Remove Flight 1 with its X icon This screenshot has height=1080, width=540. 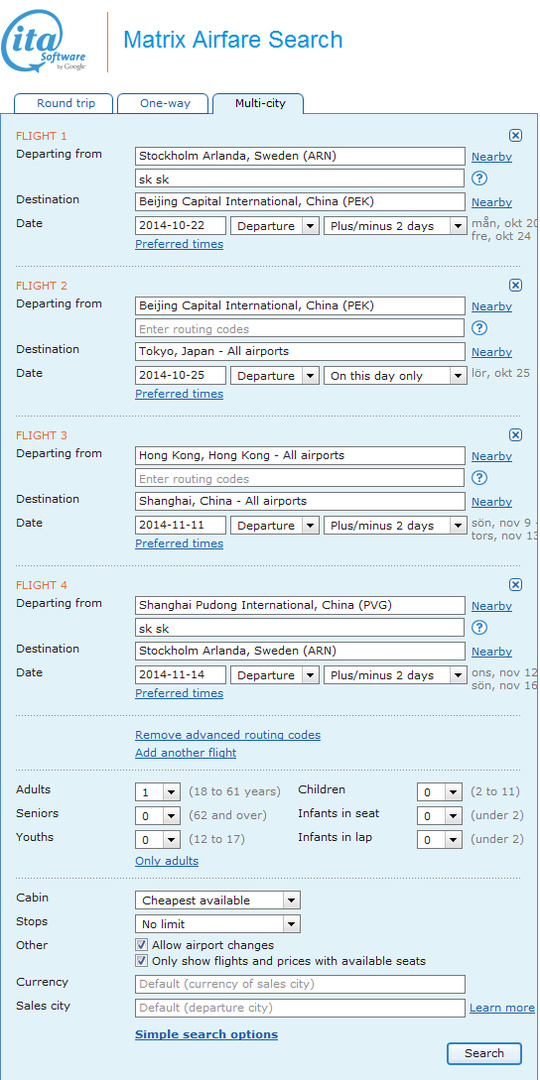(x=515, y=136)
